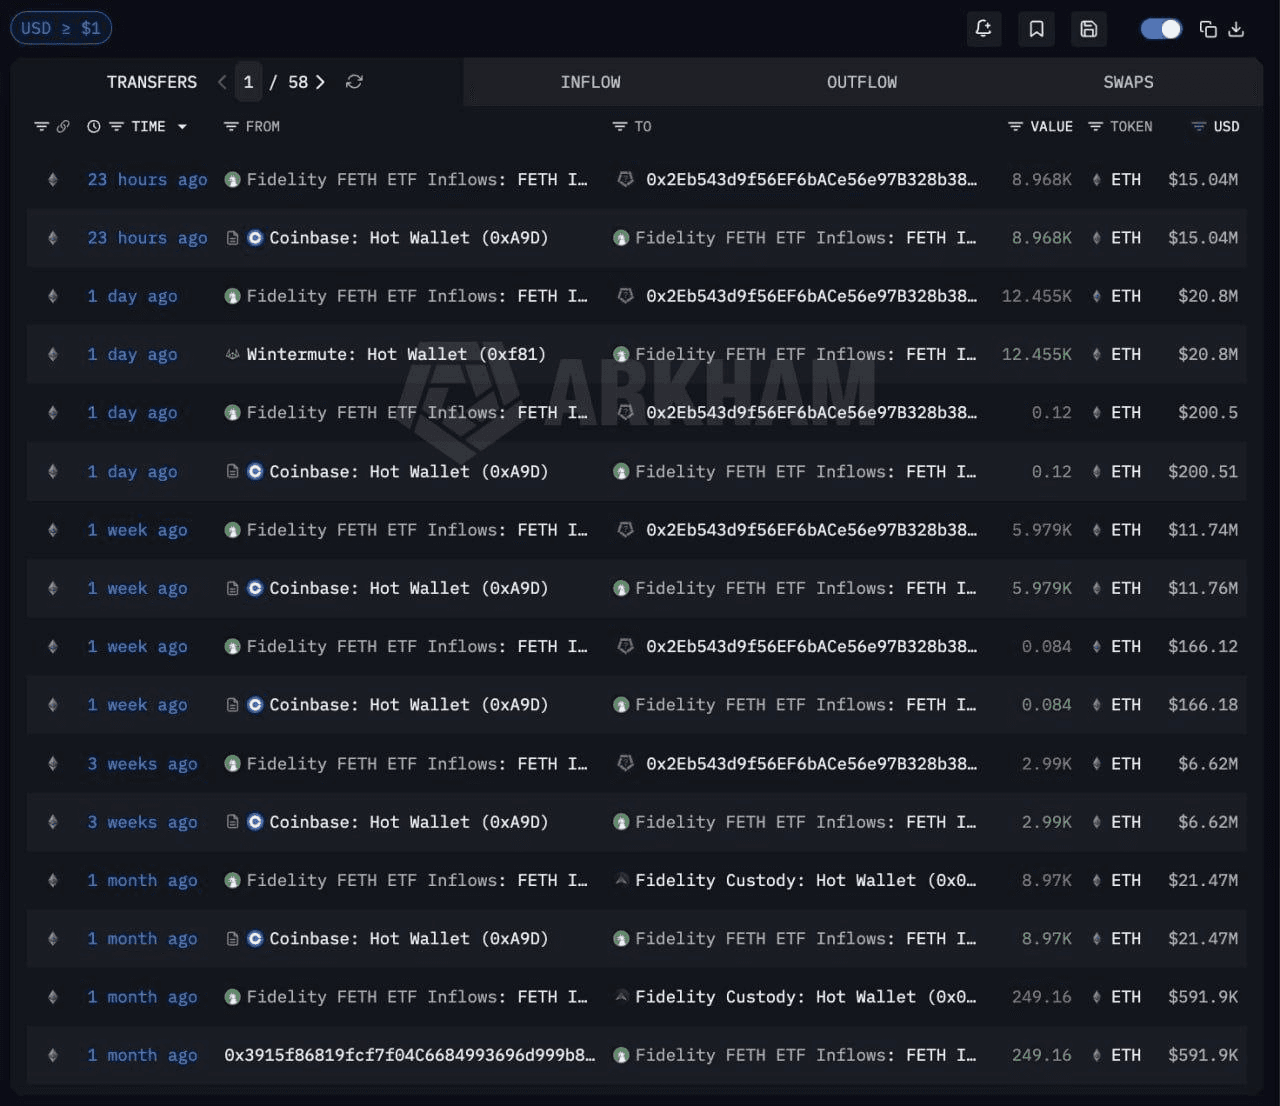Screen dimensions: 1280x1106
Task: Refresh the transfers list
Action: (x=354, y=82)
